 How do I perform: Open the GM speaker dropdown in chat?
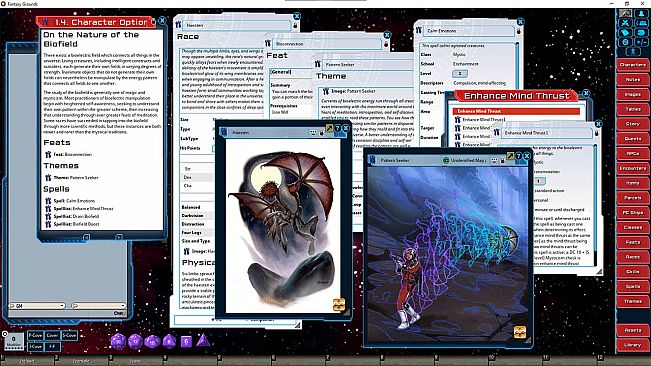[37, 306]
